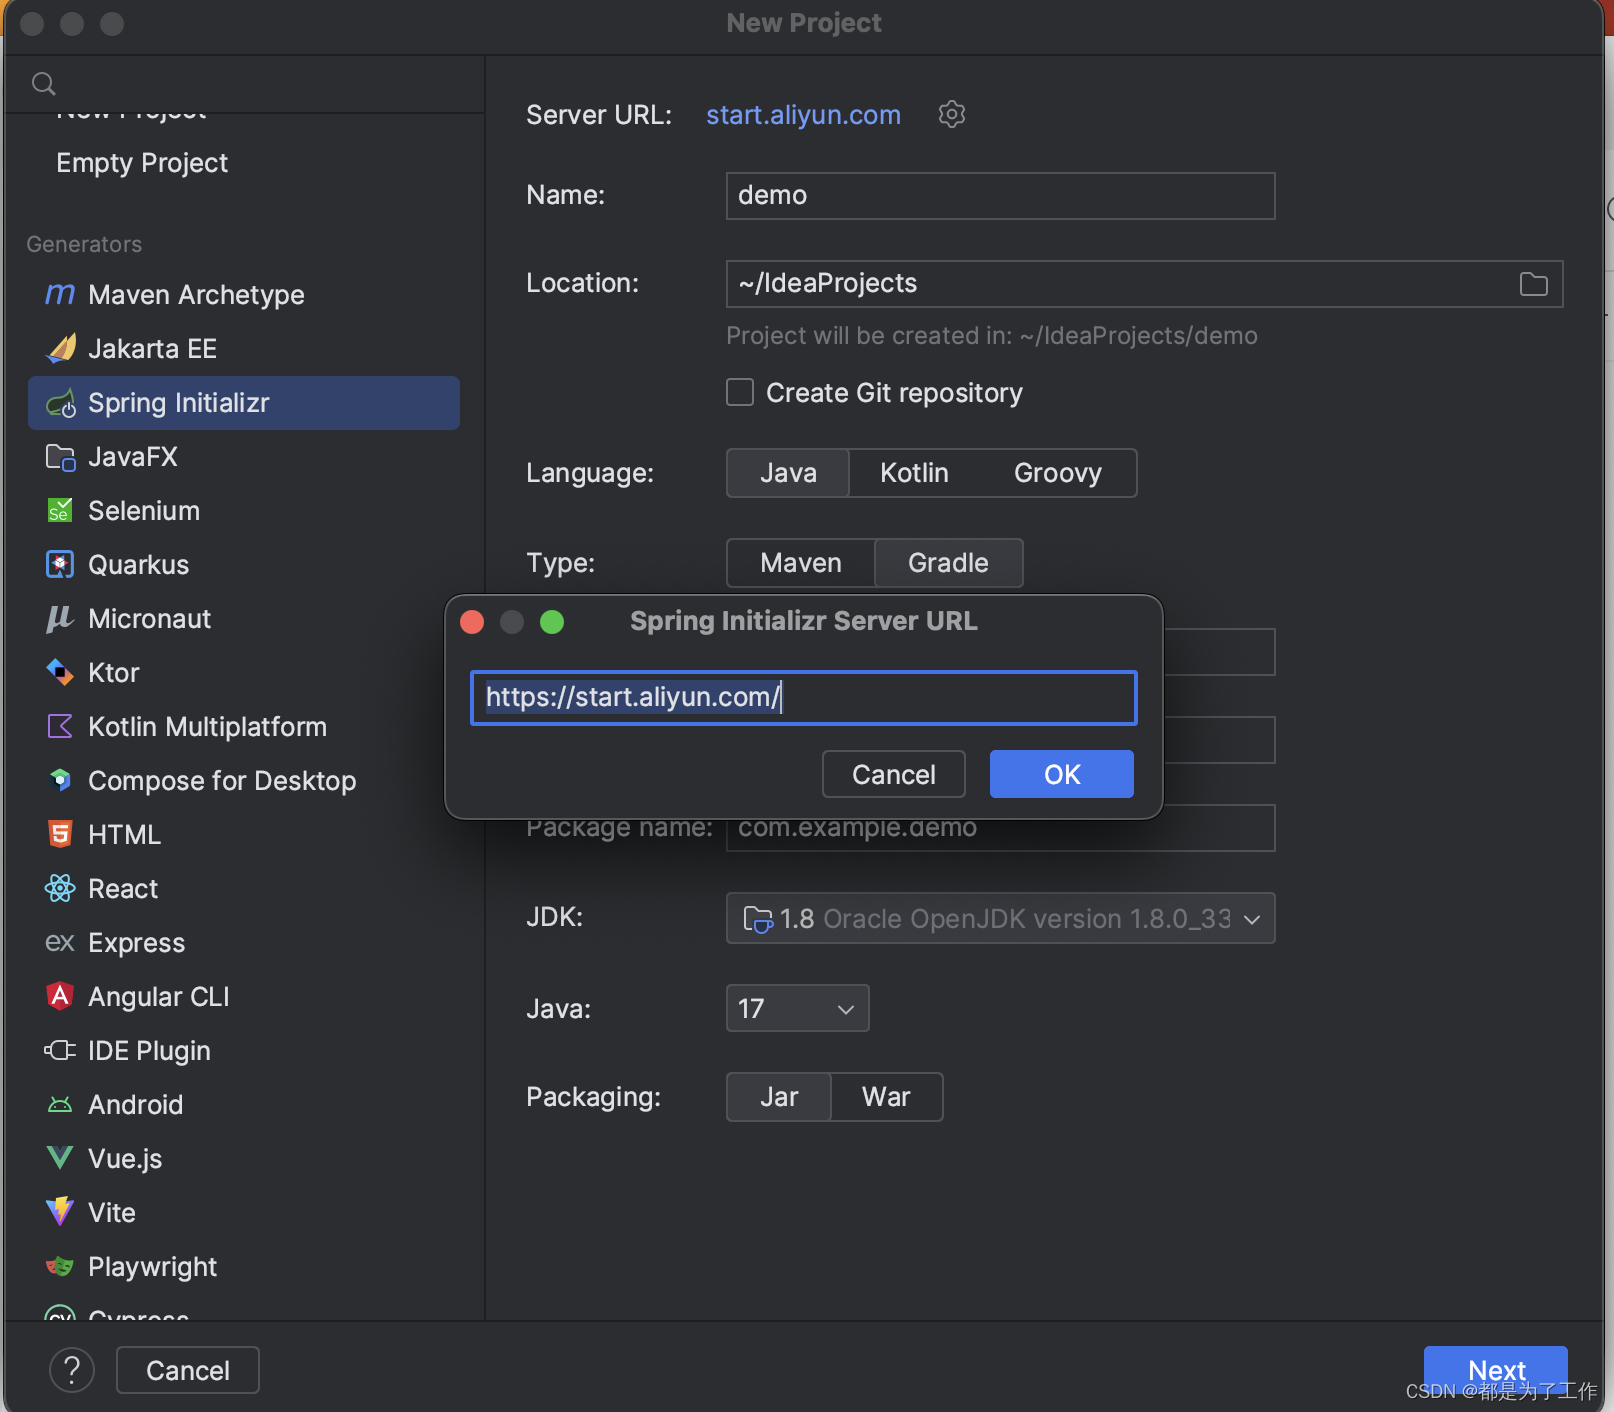Click the Compose for Desktop icon
The width and height of the screenshot is (1614, 1412).
(60, 781)
